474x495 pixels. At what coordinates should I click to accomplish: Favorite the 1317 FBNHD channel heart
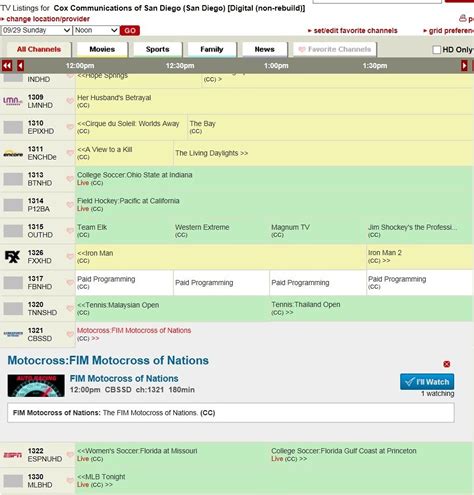click(70, 282)
